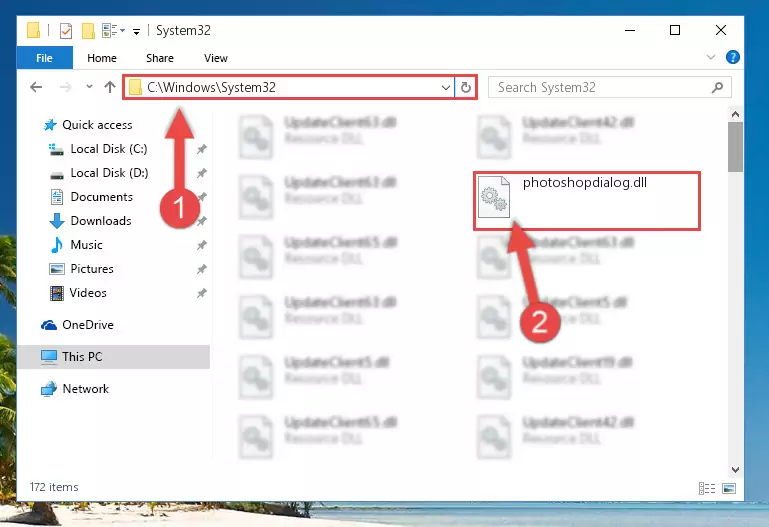Click the Network icon in sidebar
Screen dimensions: 769x527
click(x=49, y=389)
